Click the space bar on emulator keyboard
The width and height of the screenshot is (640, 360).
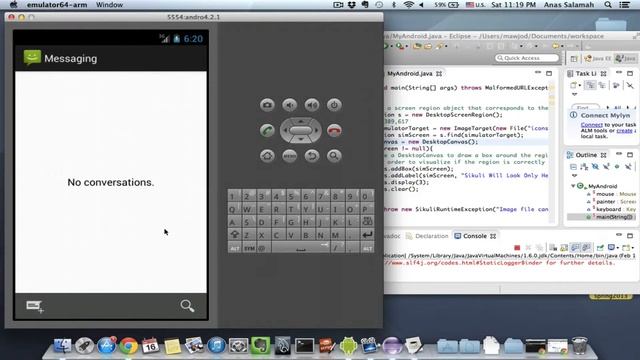301,247
